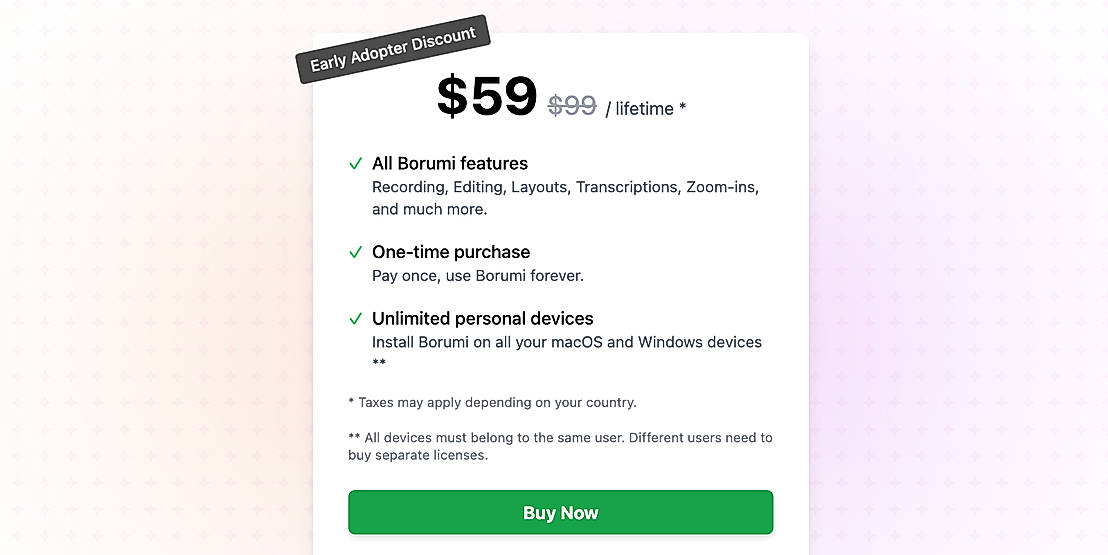The image size is (1108, 555).
Task: Click the crossed-out $99 original price
Action: 572,106
